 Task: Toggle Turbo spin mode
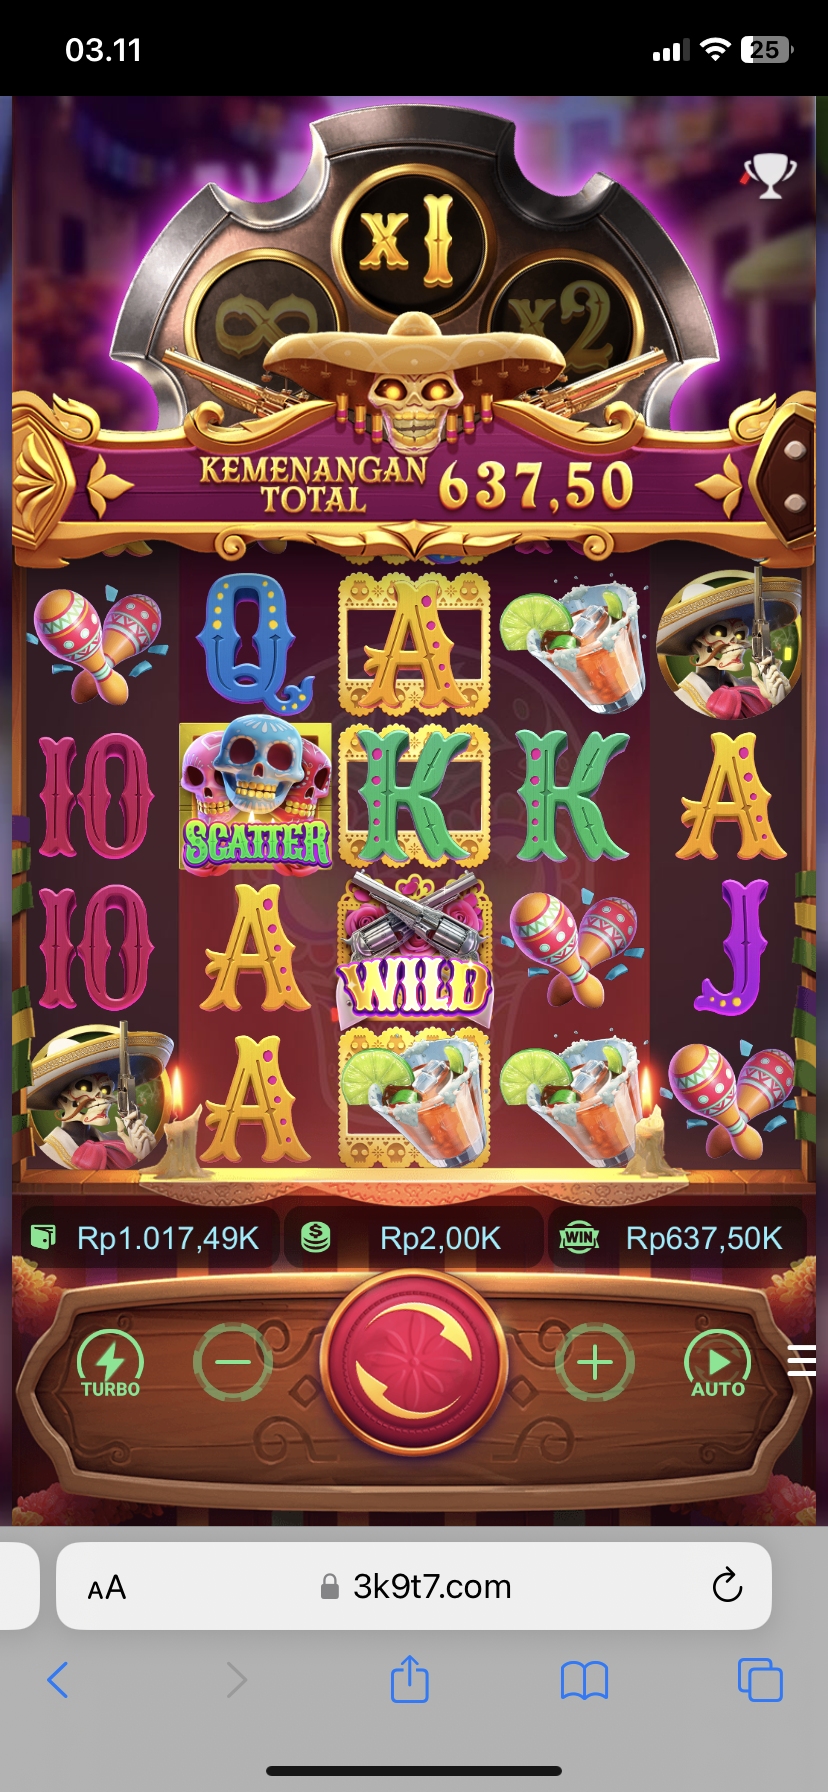(110, 1362)
